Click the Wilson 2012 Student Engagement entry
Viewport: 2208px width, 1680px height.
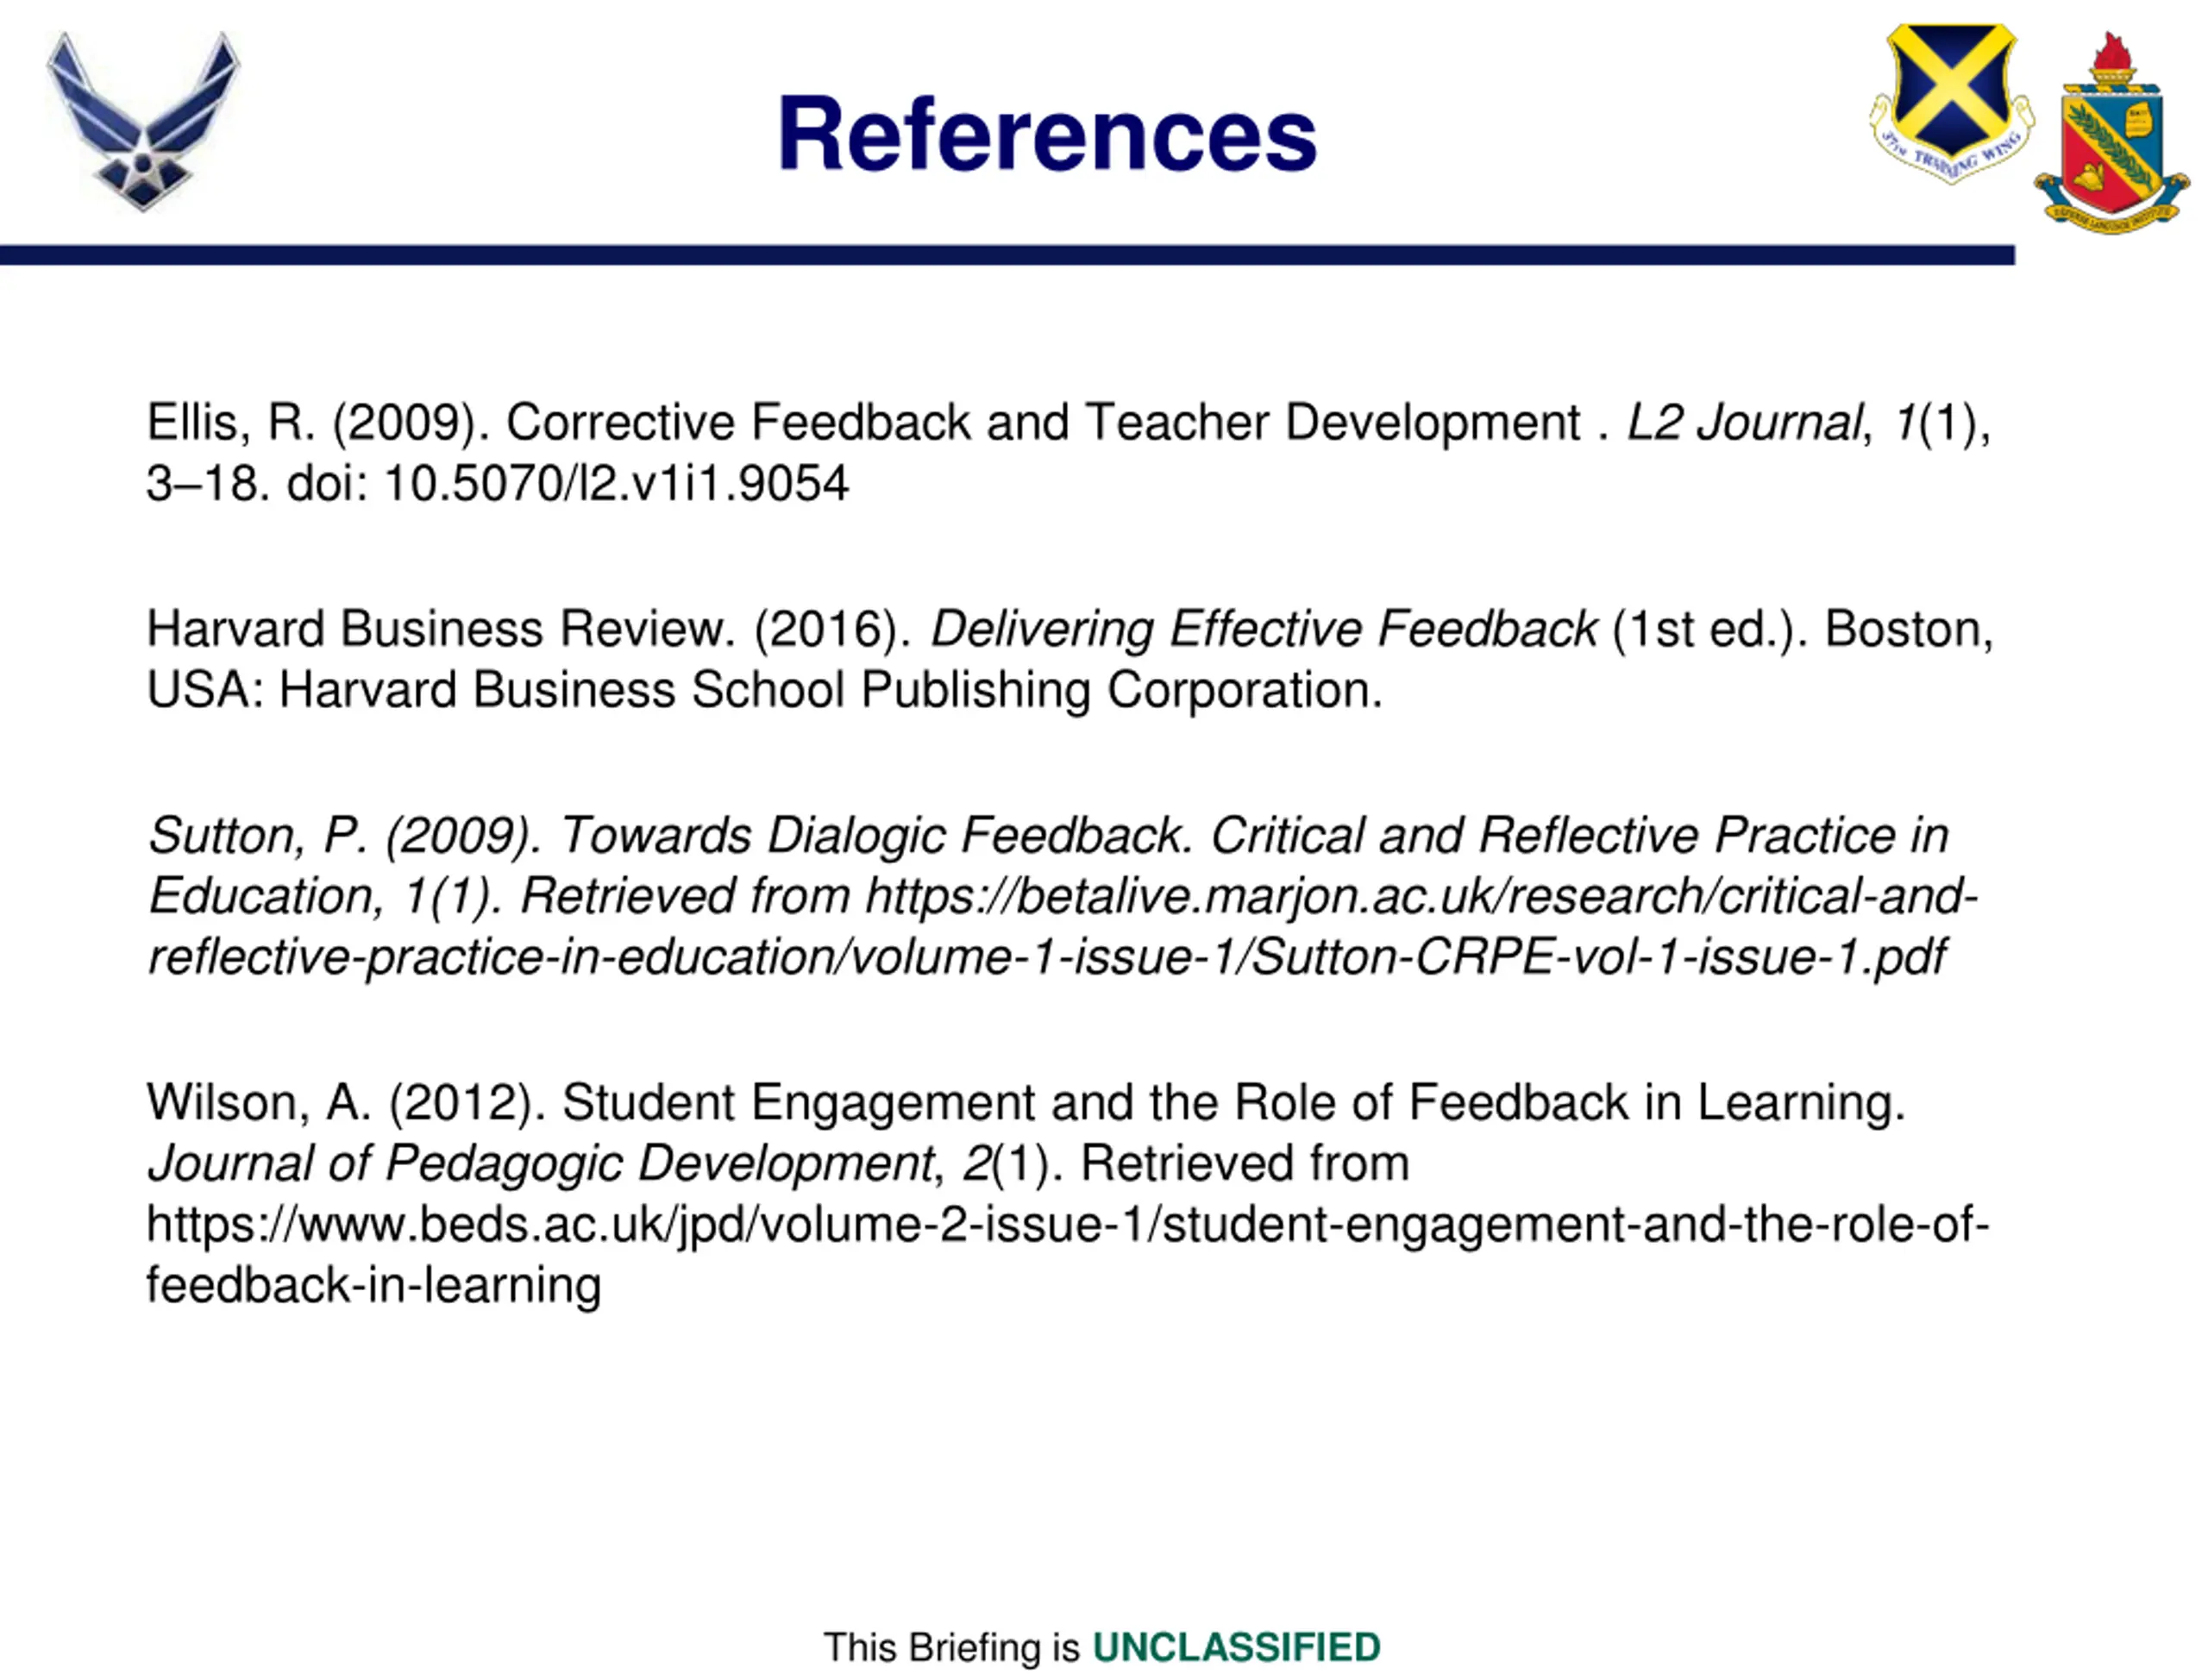[1025, 1103]
